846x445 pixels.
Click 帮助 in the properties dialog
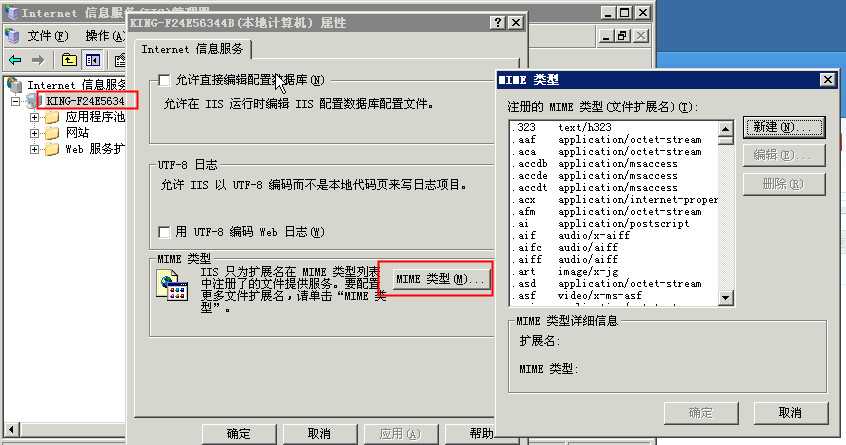pos(479,434)
